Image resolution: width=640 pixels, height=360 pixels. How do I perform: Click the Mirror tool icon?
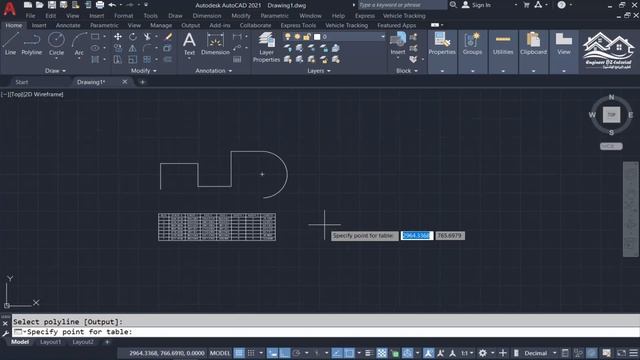[133, 48]
